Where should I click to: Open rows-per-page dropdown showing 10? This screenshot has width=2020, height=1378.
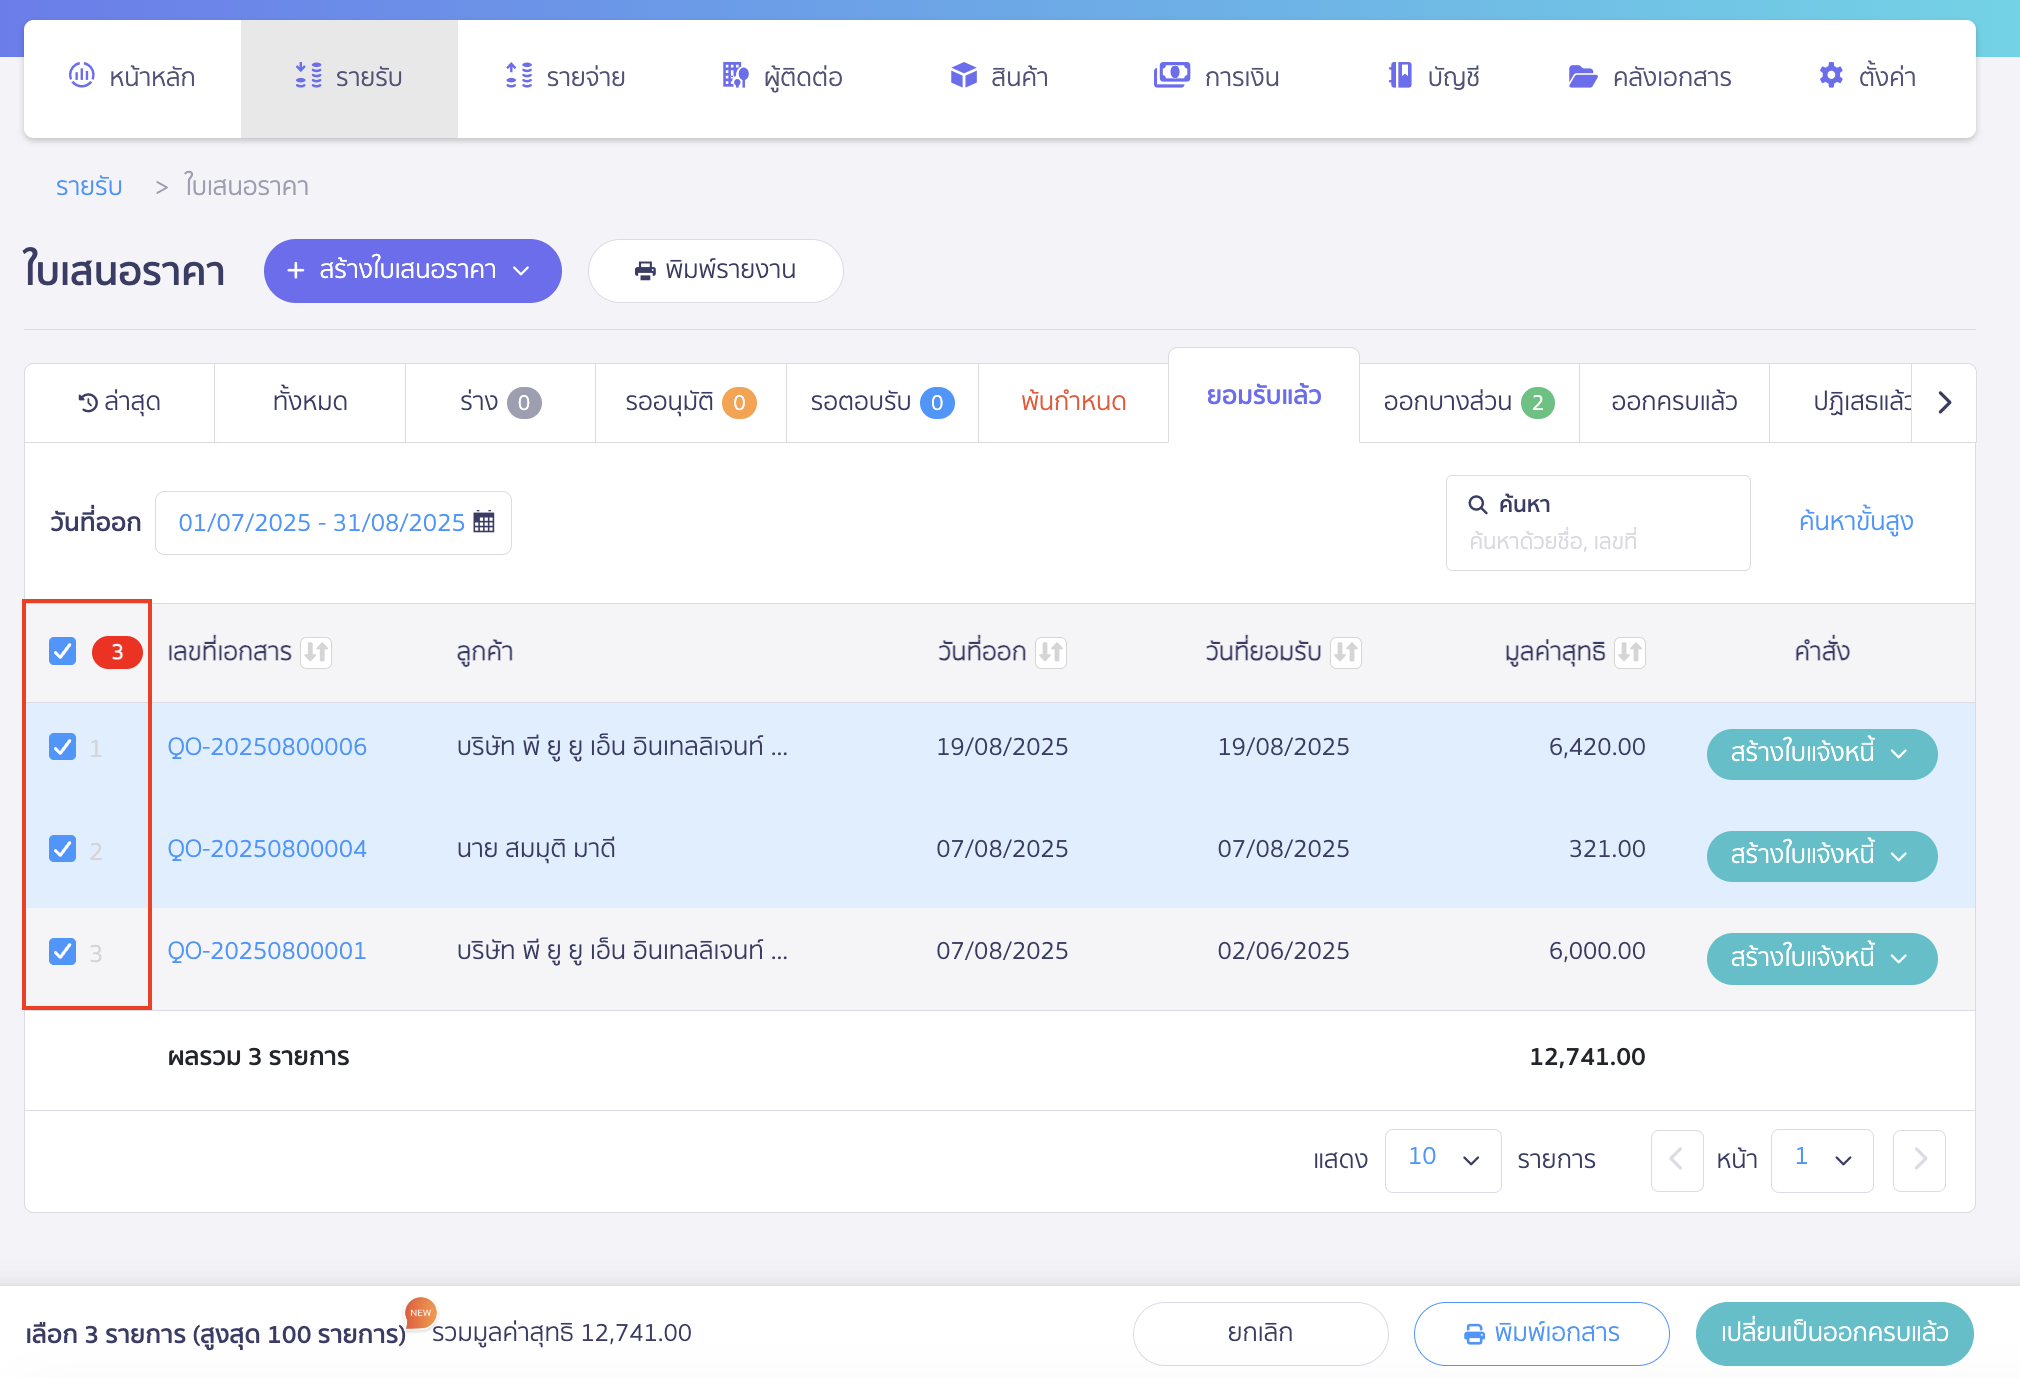pos(1442,1159)
